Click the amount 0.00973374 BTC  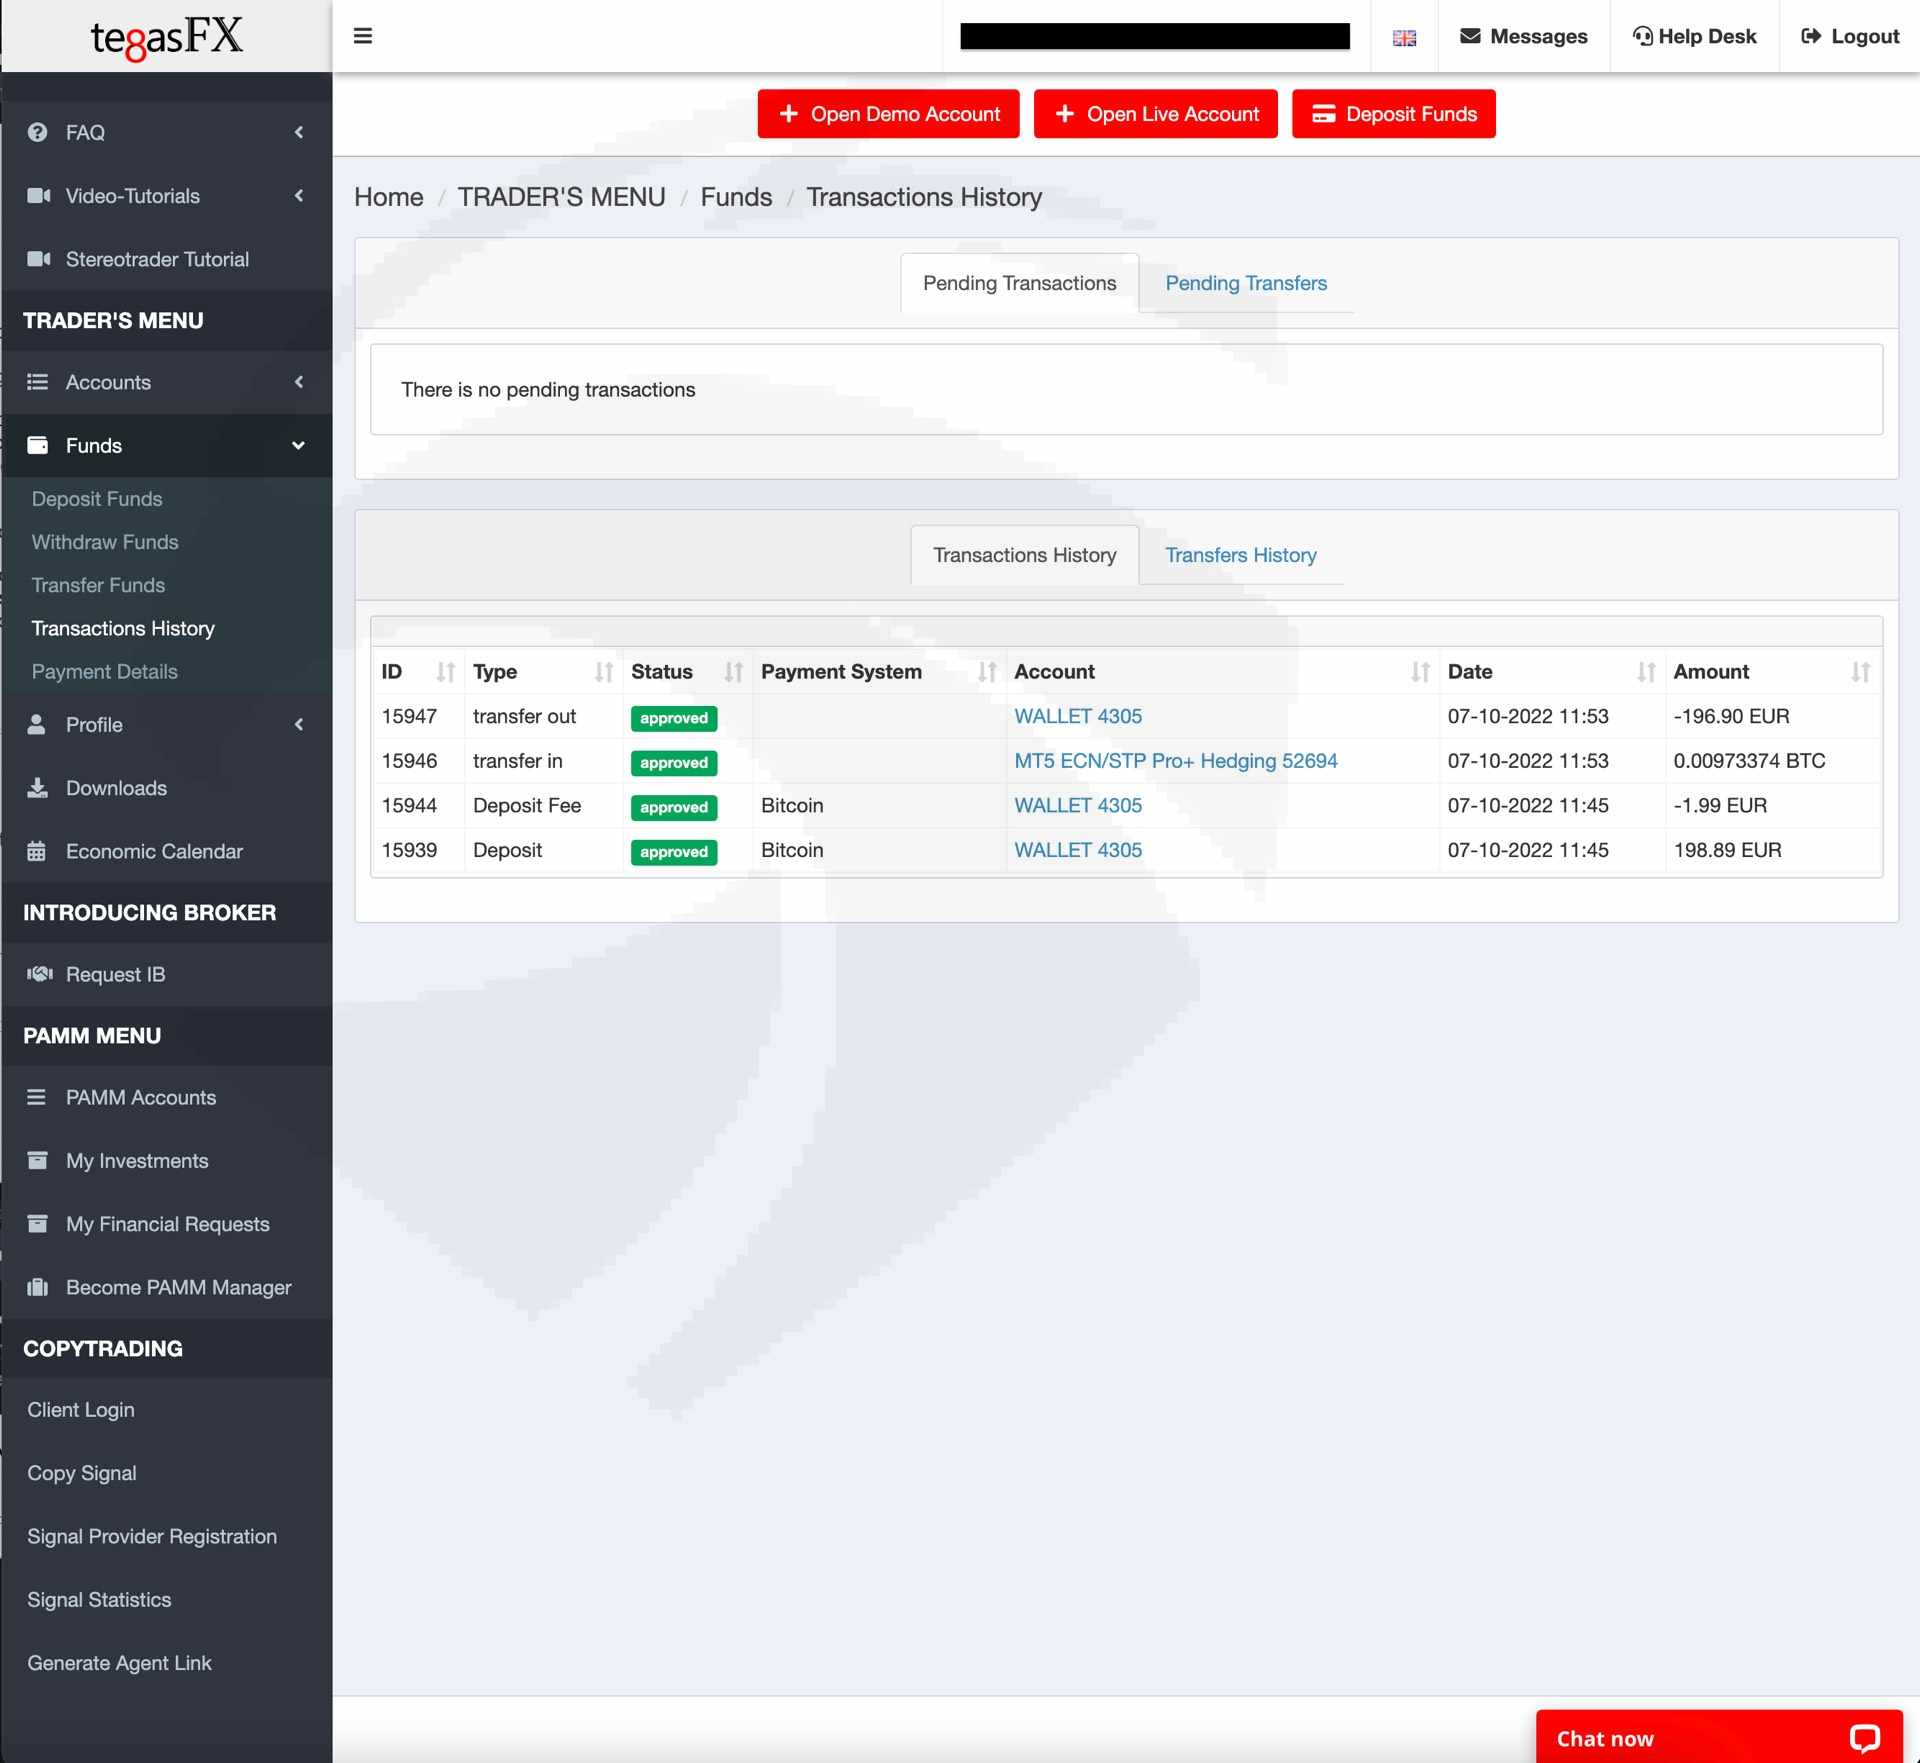click(1749, 761)
